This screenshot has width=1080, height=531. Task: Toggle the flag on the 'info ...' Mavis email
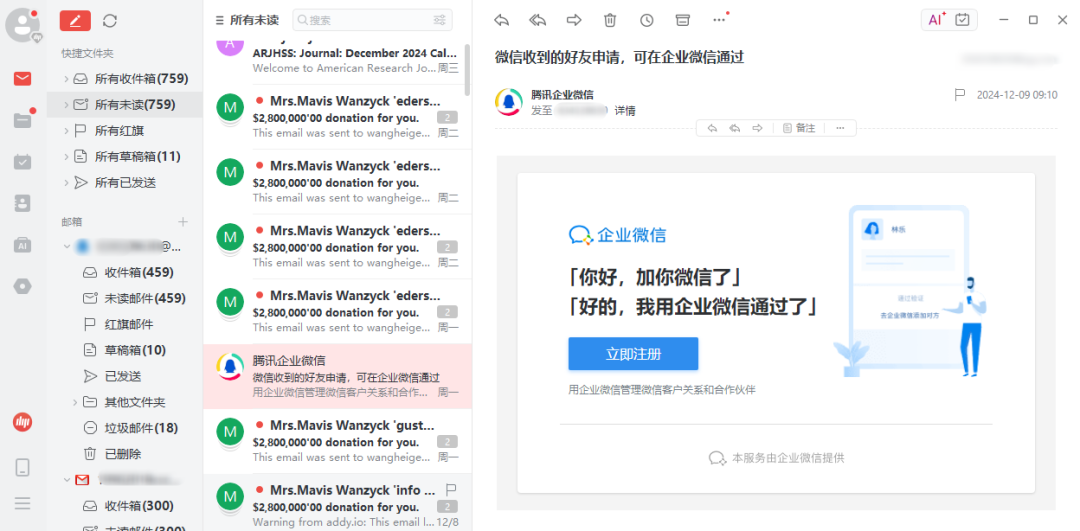coord(451,490)
